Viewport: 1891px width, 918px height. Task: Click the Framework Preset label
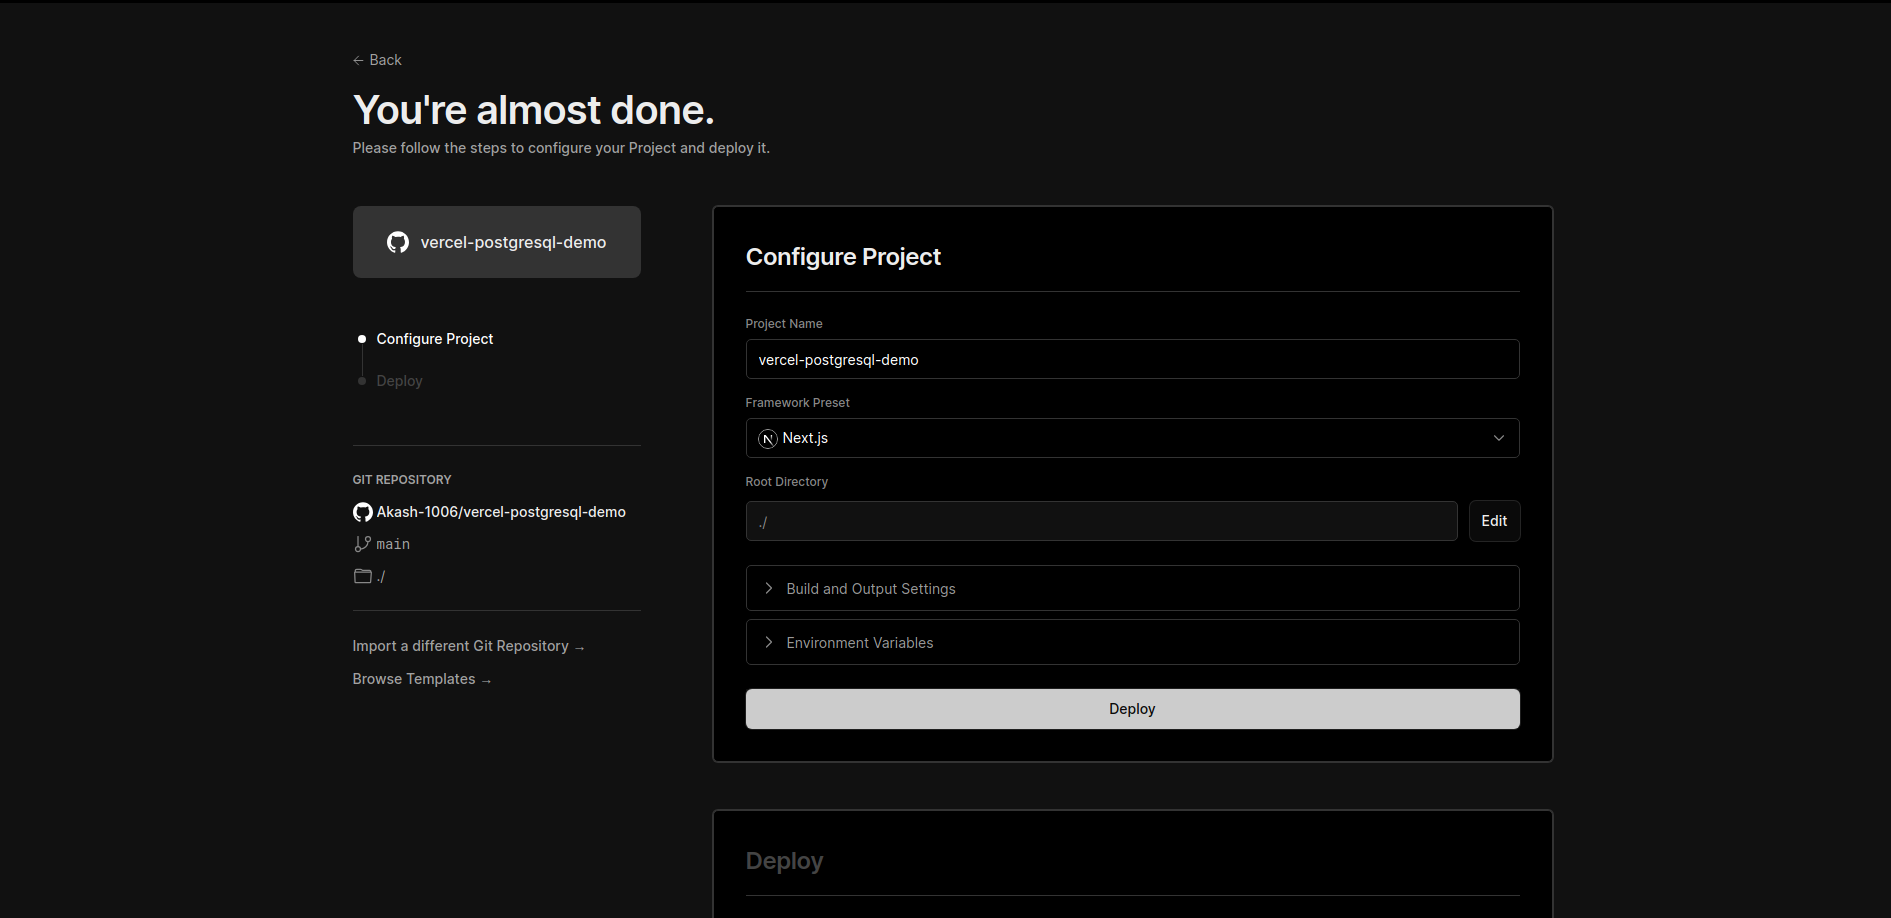(x=797, y=403)
